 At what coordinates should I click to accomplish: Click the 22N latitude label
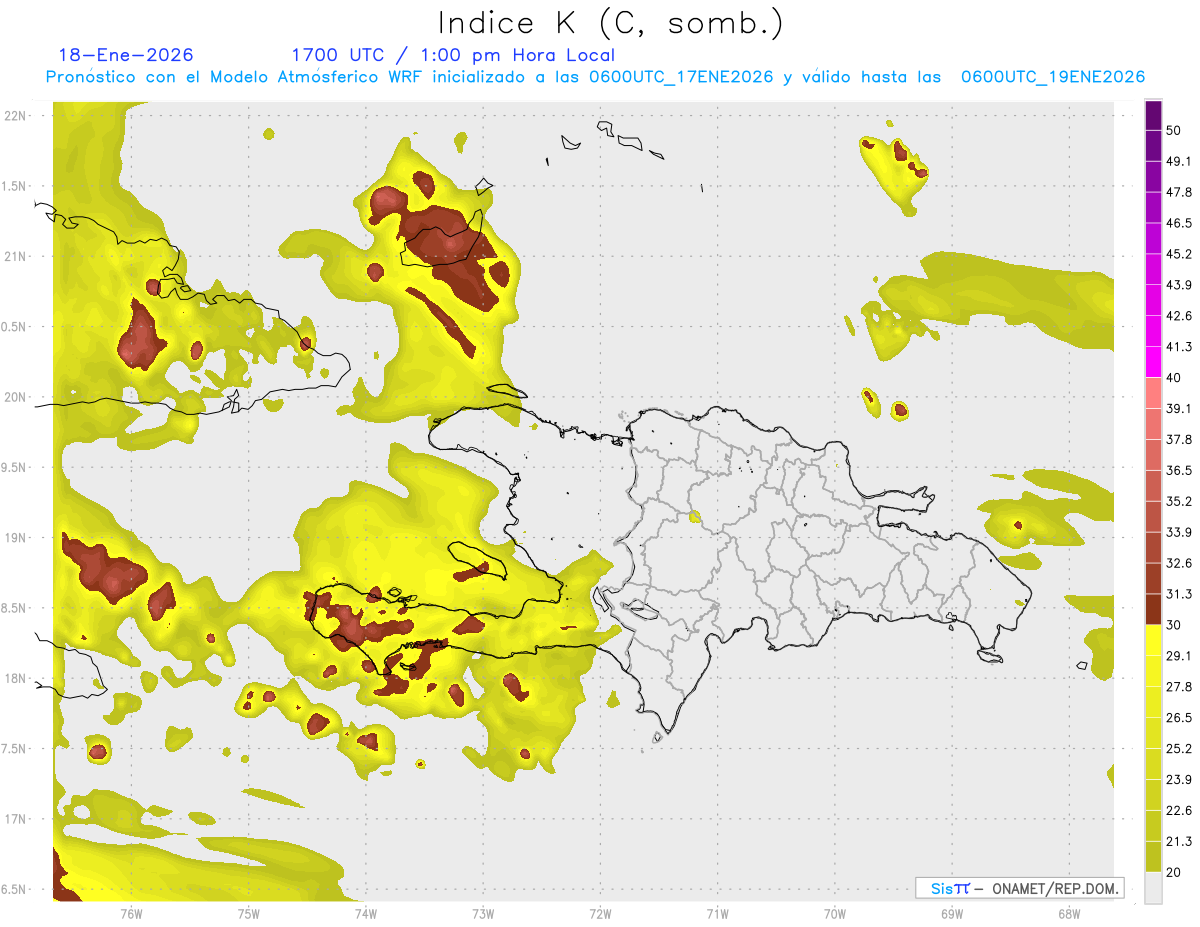[x=16, y=116]
